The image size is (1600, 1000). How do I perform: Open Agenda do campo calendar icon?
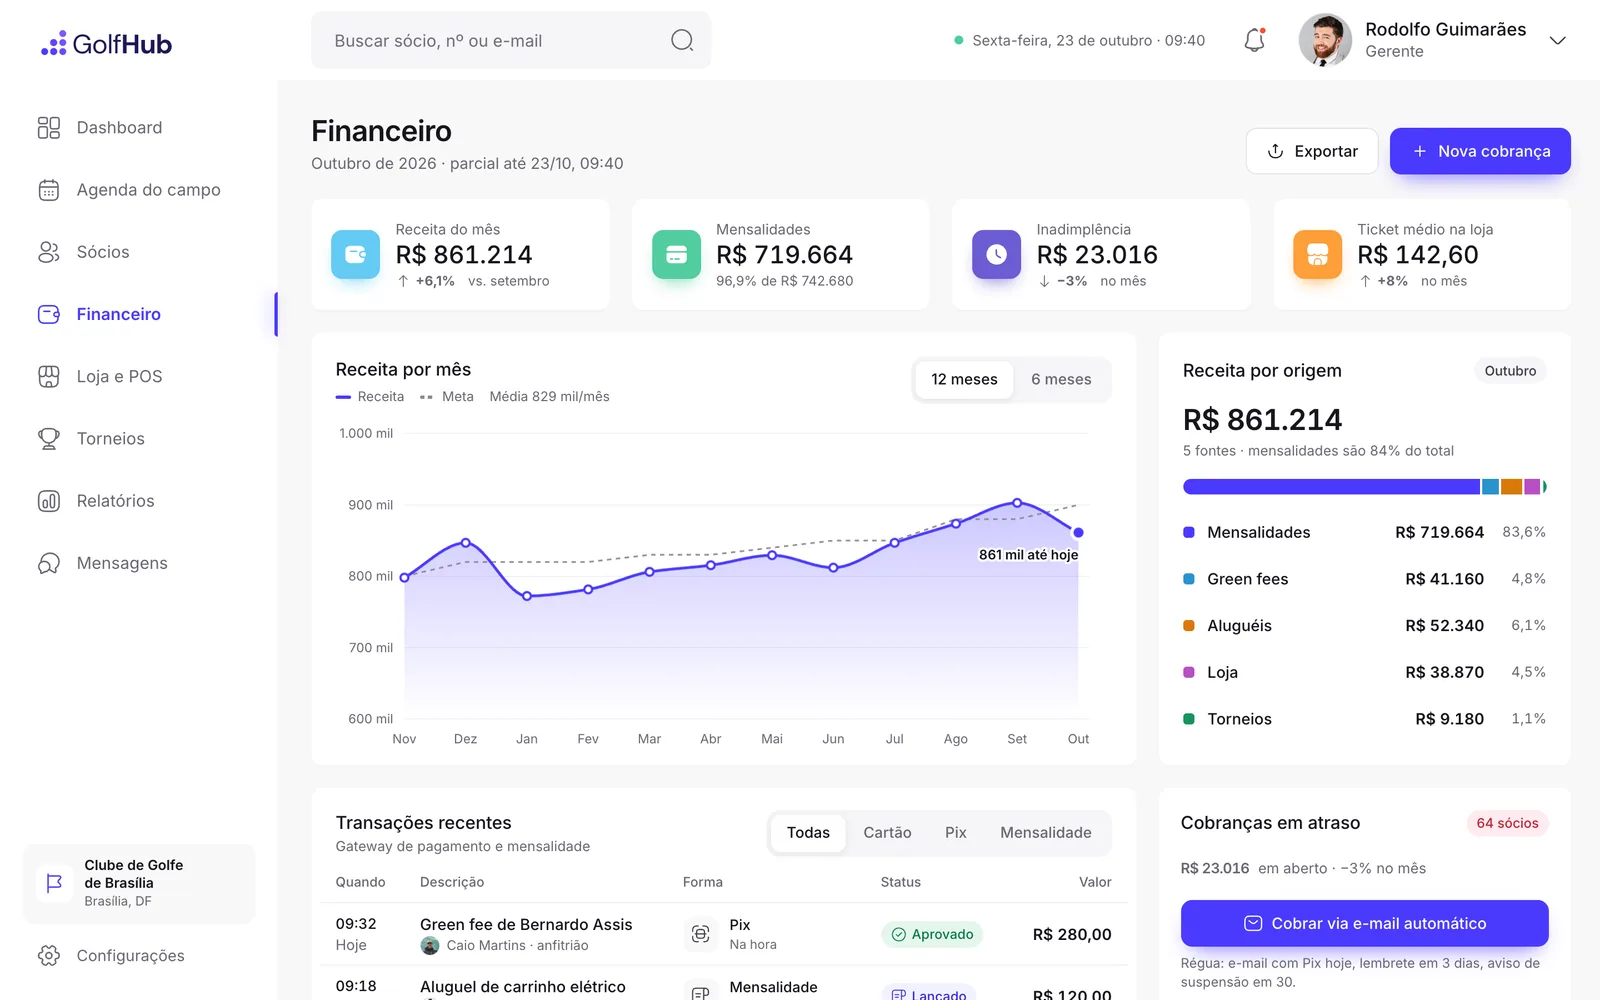pos(49,190)
